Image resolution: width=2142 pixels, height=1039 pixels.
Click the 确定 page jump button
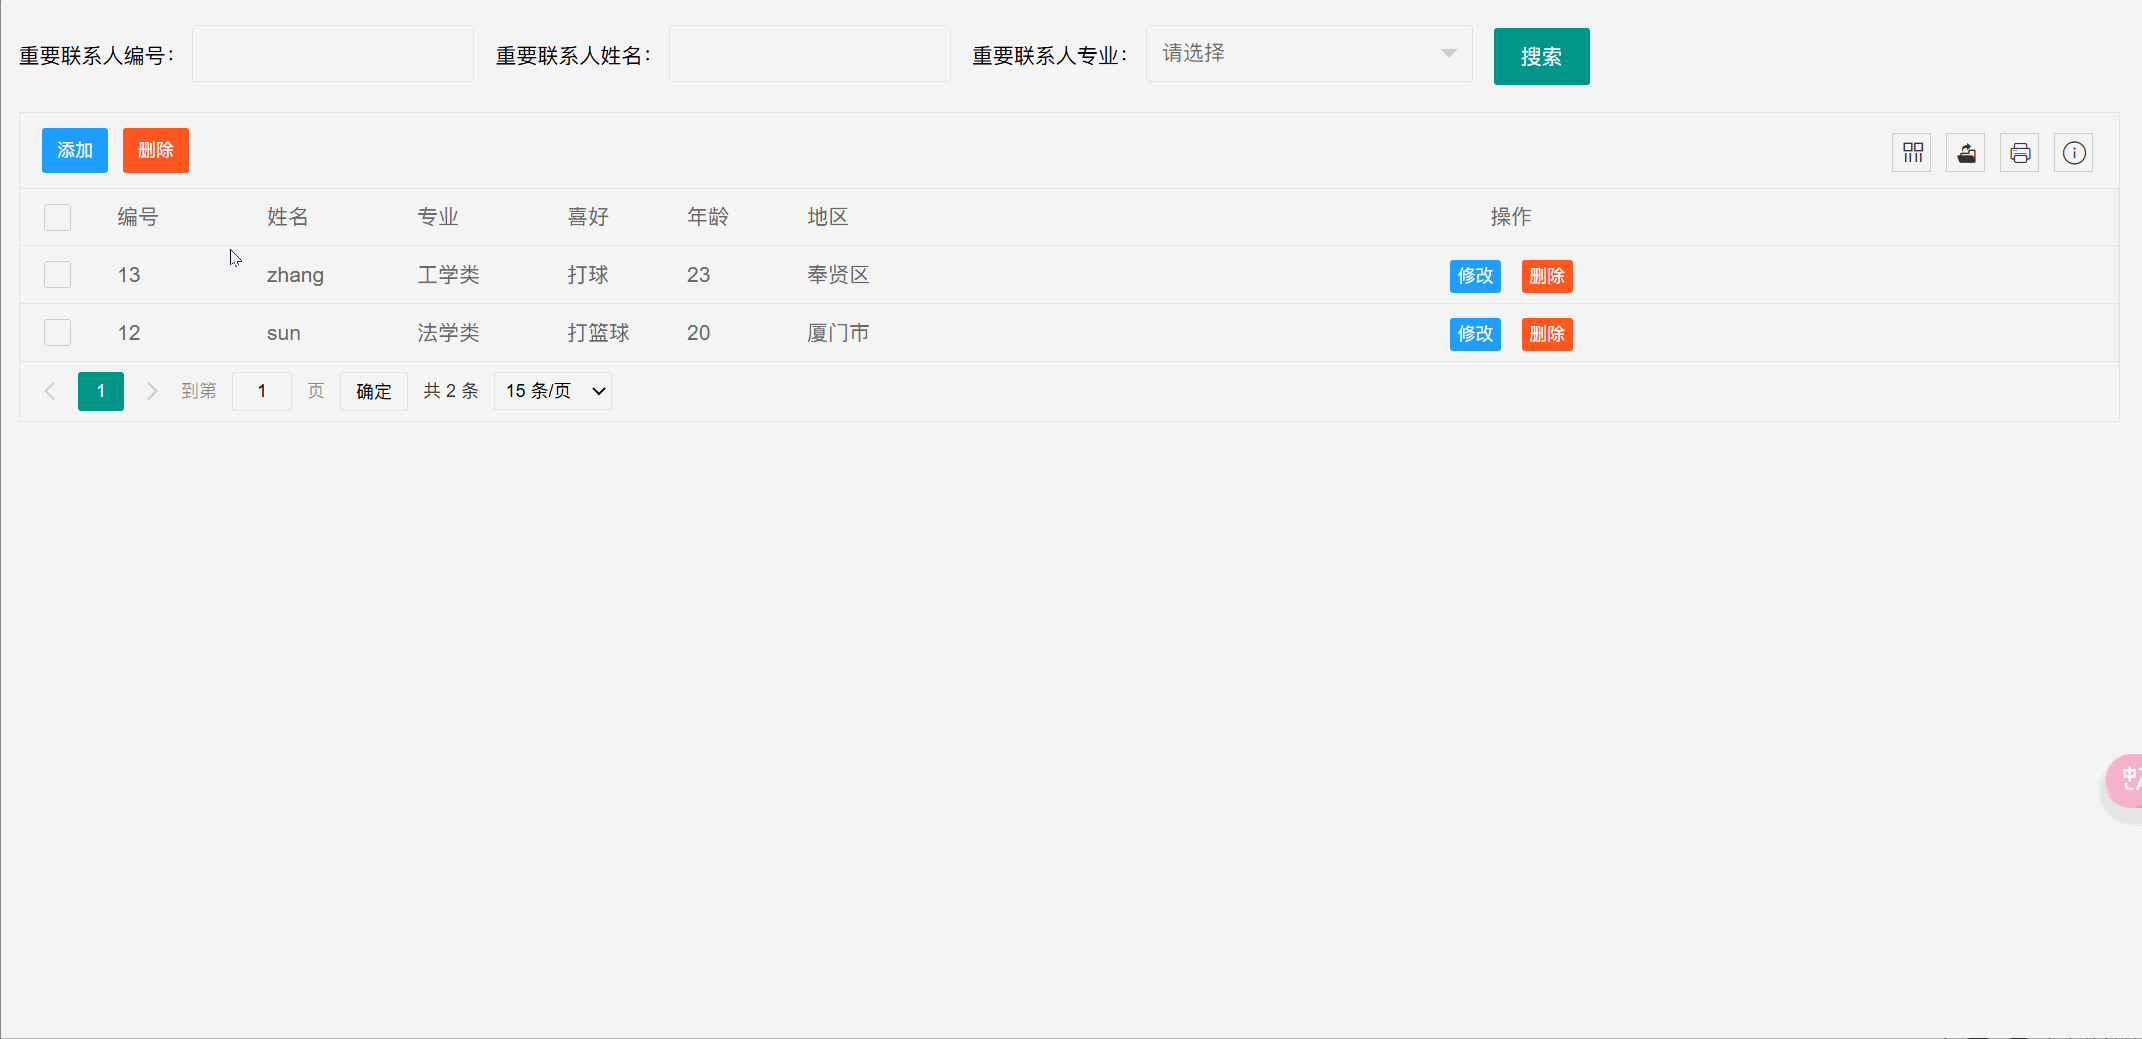[373, 391]
